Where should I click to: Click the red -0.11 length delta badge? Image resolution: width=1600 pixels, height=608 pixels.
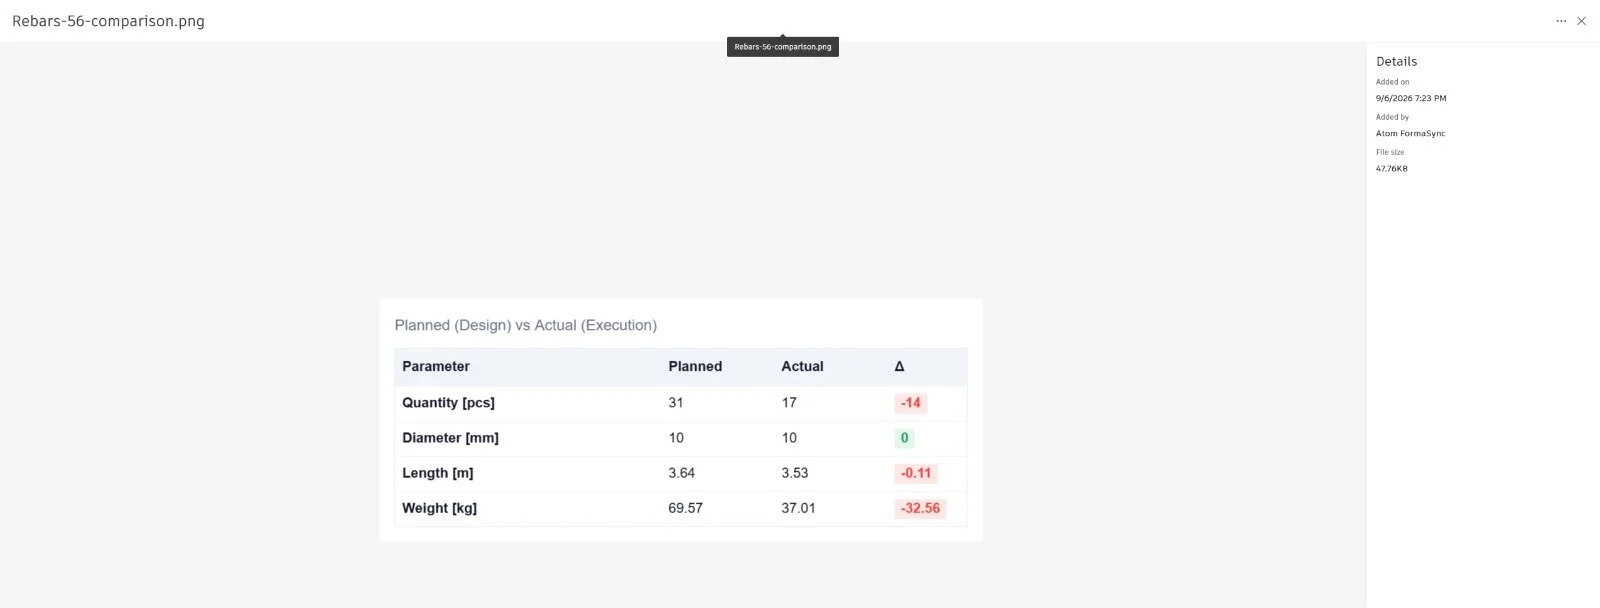pyautogui.click(x=916, y=473)
